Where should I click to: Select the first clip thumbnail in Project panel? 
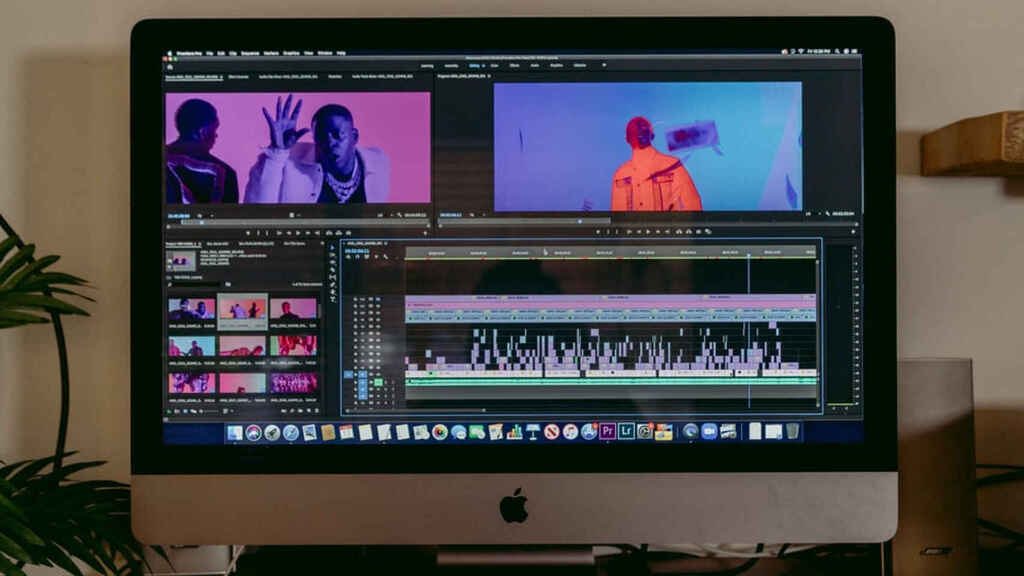[190, 309]
